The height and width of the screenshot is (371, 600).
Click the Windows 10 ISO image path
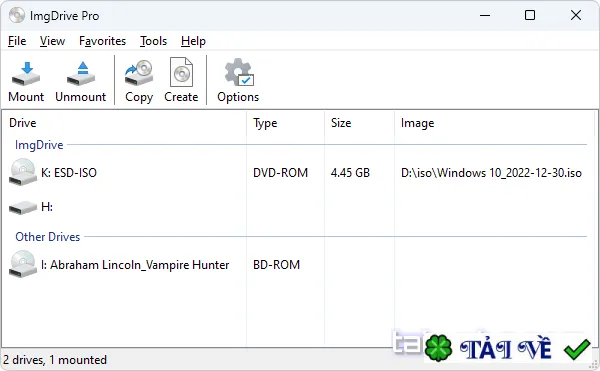pyautogui.click(x=491, y=173)
